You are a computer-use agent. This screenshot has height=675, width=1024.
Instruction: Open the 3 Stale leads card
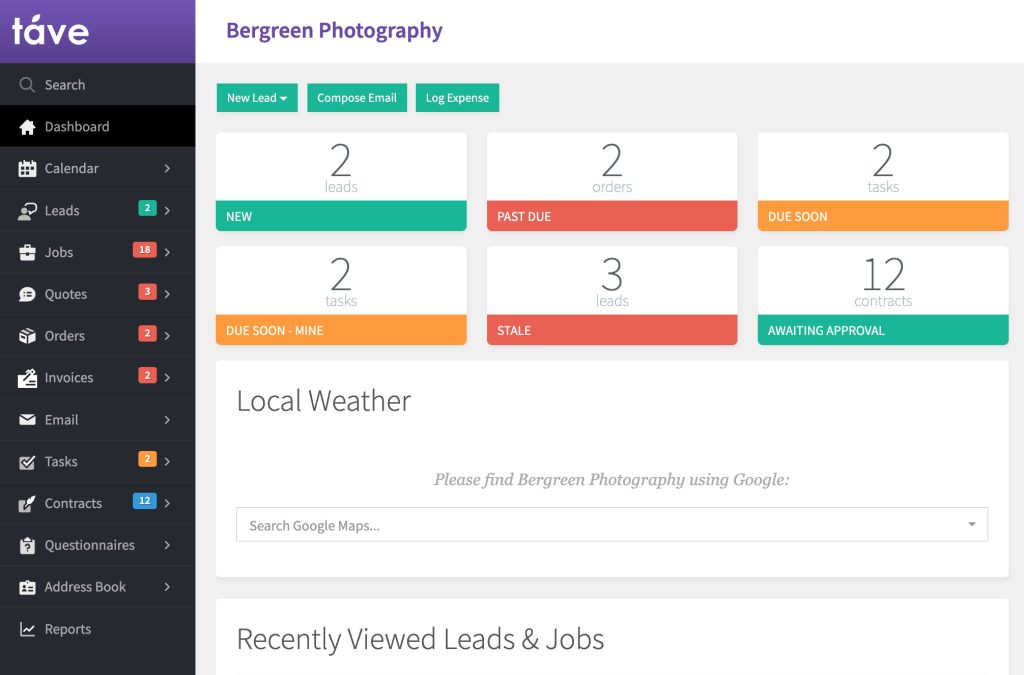pyautogui.click(x=612, y=296)
